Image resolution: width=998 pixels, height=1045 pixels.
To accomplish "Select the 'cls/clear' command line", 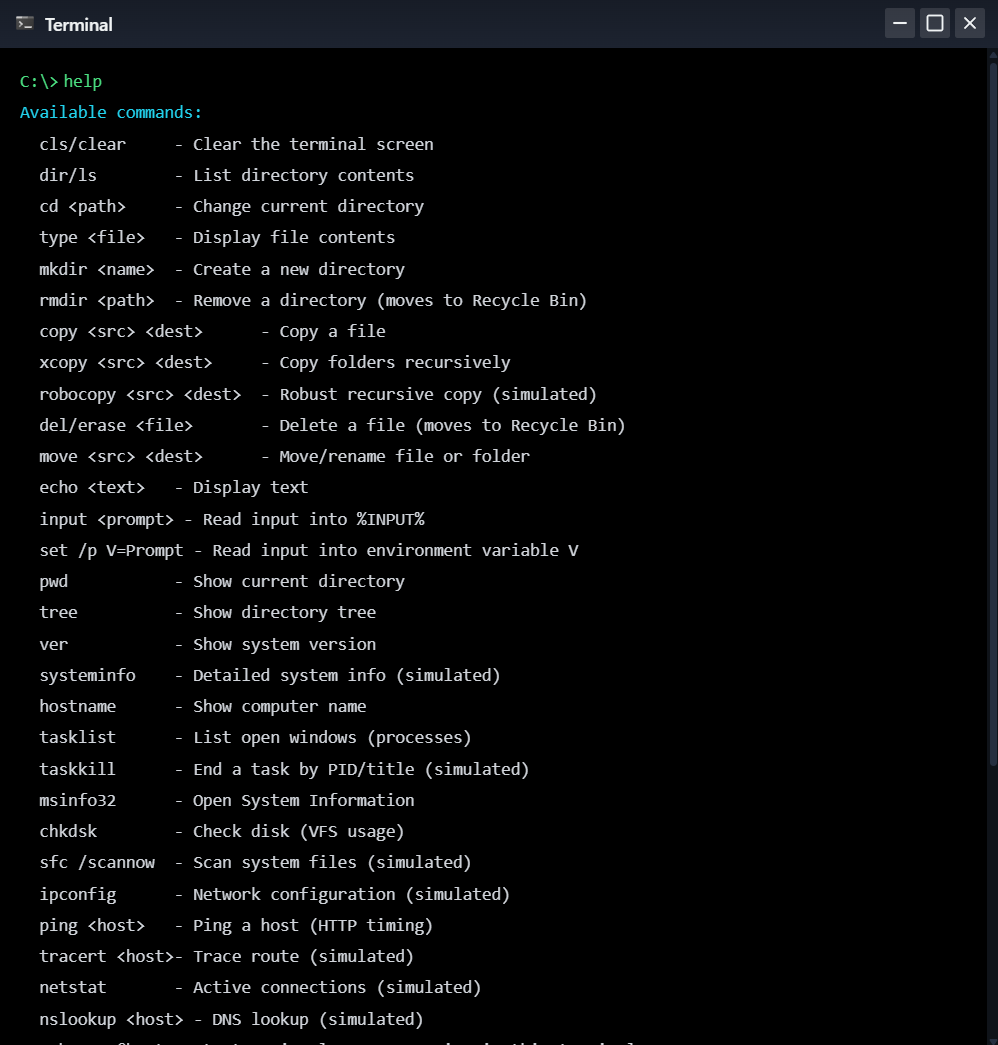I will (82, 144).
